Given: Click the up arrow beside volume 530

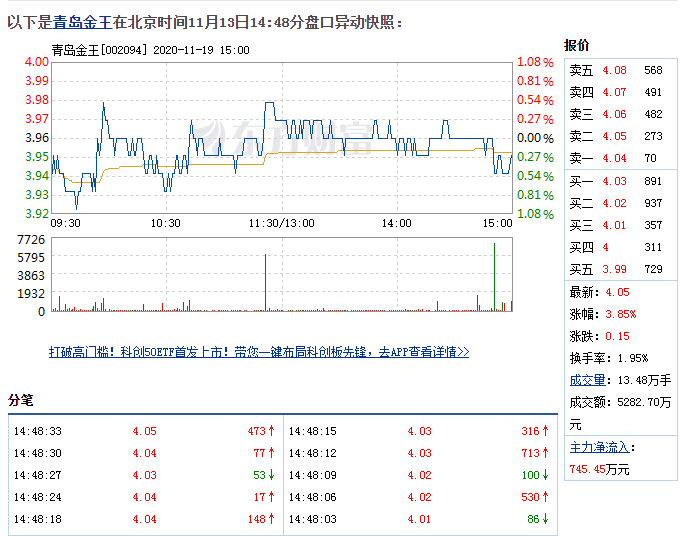Looking at the screenshot, I should point(545,497).
